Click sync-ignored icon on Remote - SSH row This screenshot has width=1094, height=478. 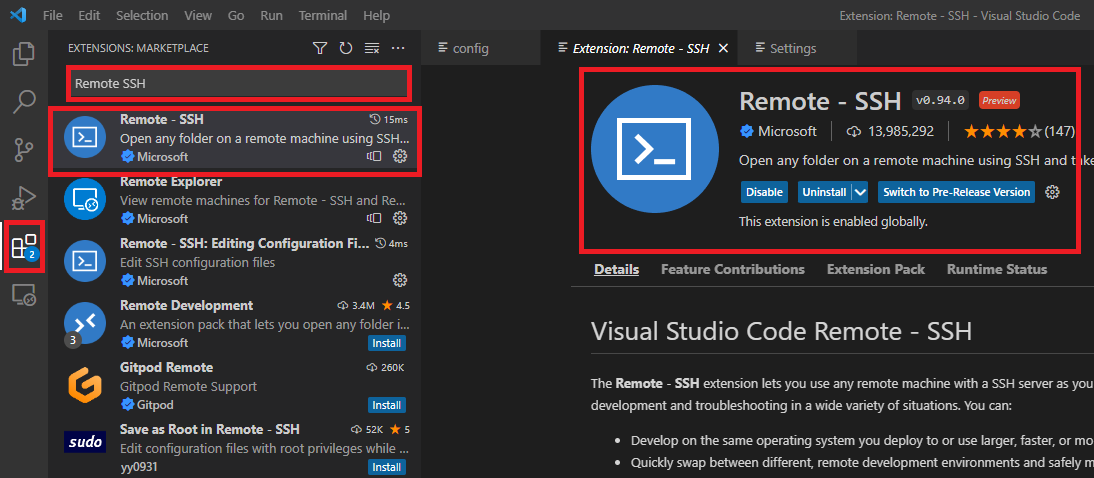(374, 156)
